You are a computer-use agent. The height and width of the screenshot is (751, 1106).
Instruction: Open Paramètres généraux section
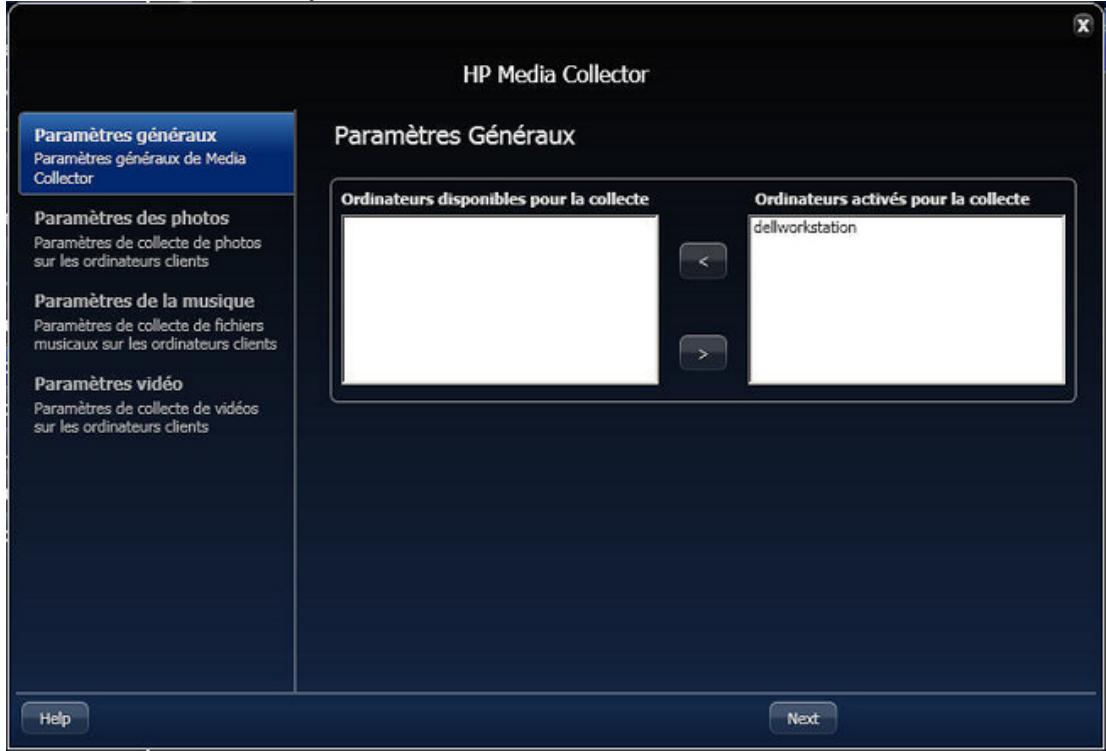click(x=157, y=153)
